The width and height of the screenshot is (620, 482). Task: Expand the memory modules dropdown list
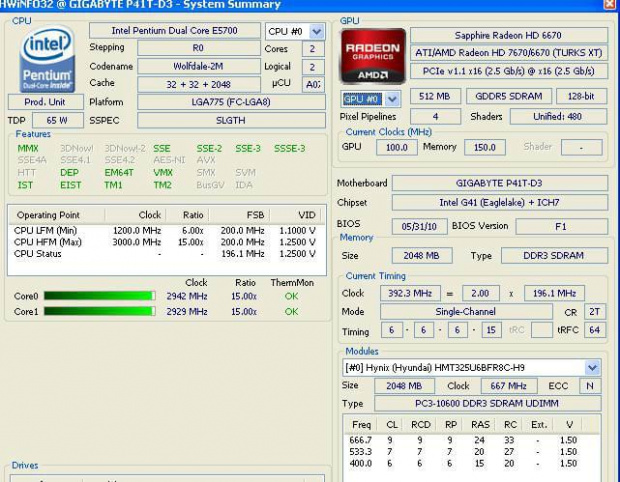point(592,368)
